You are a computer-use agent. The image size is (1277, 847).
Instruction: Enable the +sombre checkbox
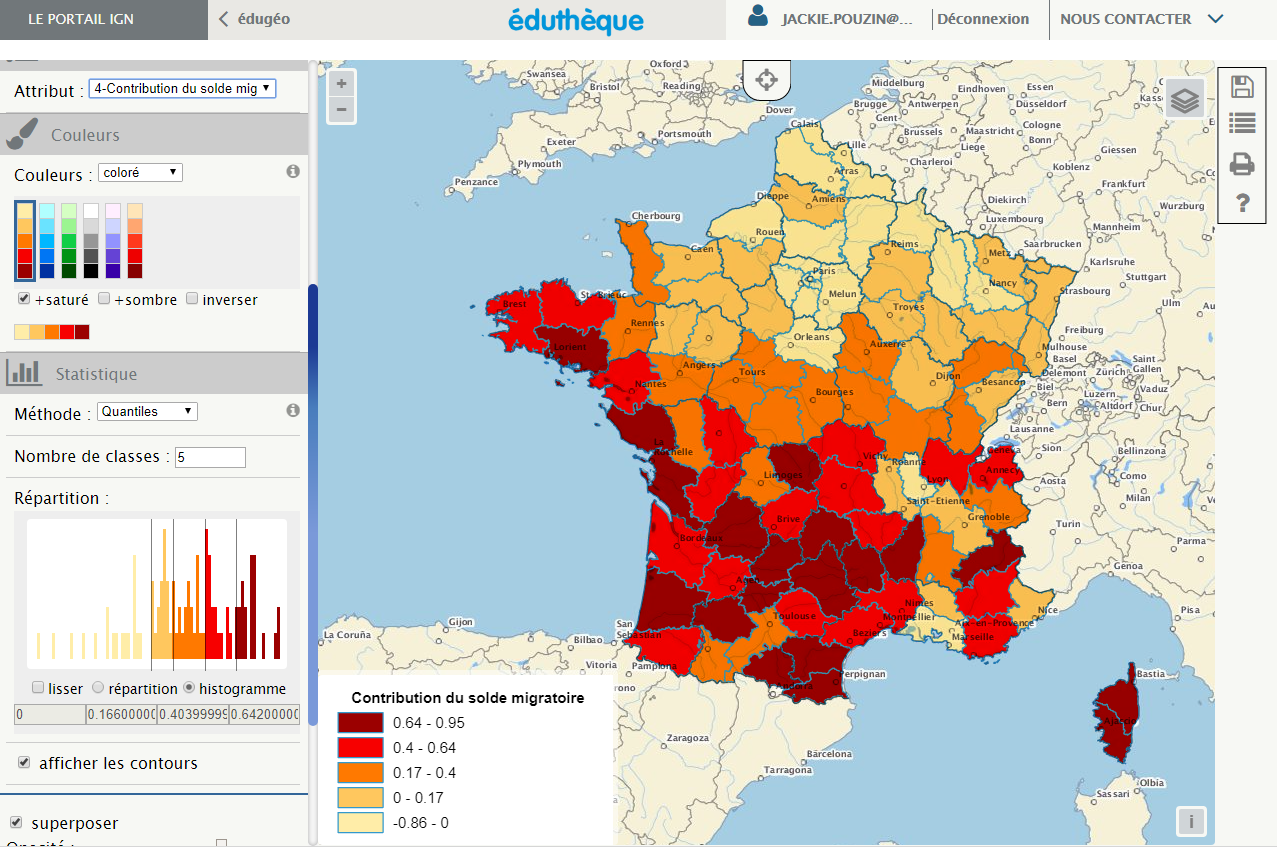(104, 298)
